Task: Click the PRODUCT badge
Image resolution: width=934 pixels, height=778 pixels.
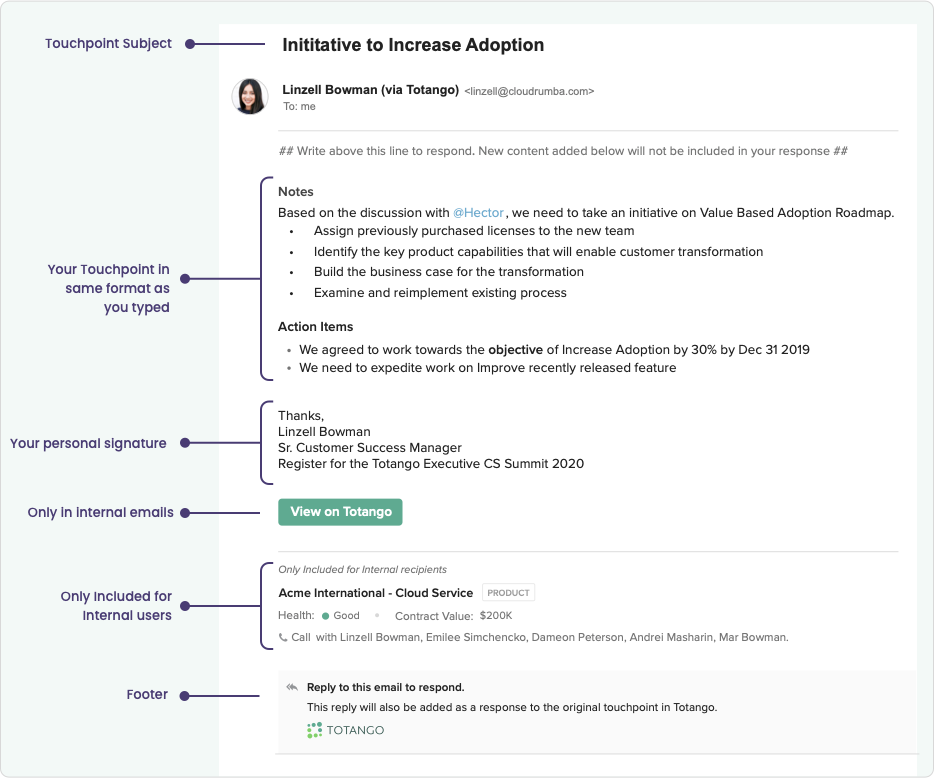Action: 508,593
